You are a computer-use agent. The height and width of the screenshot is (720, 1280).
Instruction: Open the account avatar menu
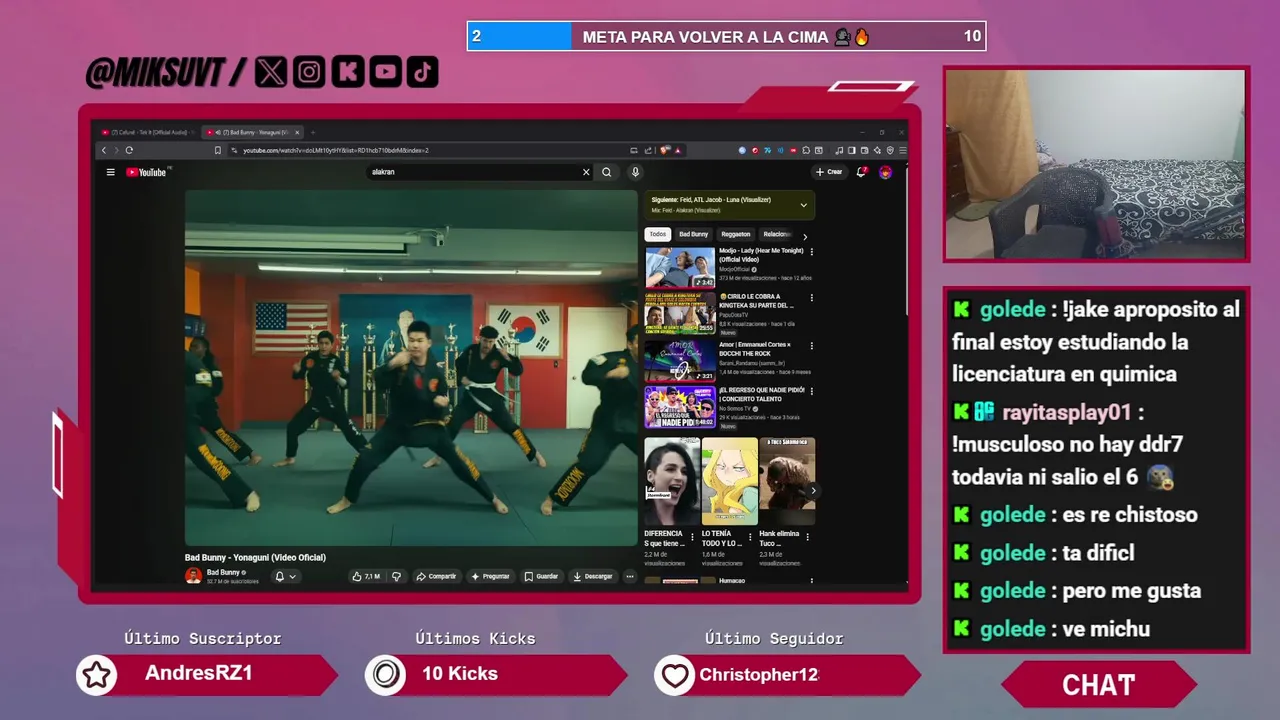pos(885,172)
